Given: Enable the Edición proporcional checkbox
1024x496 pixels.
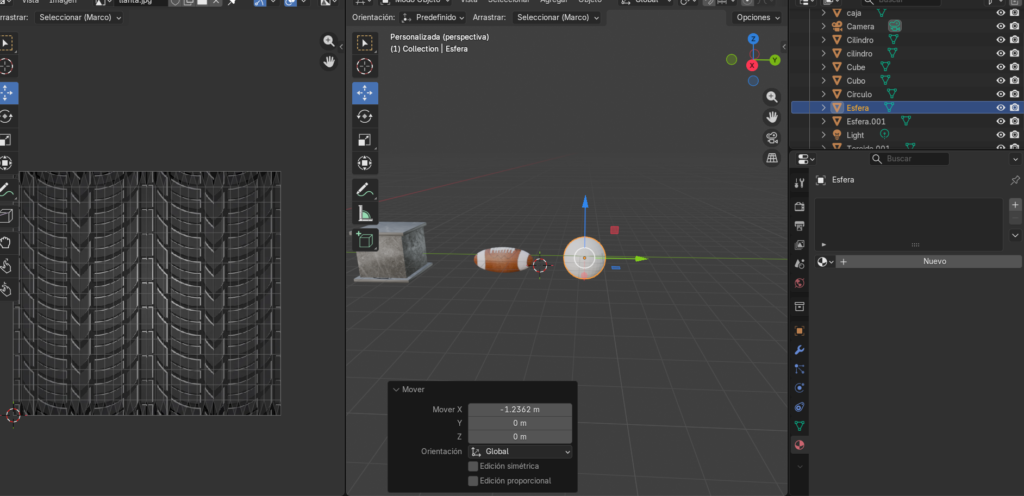Looking at the screenshot, I should coord(473,481).
